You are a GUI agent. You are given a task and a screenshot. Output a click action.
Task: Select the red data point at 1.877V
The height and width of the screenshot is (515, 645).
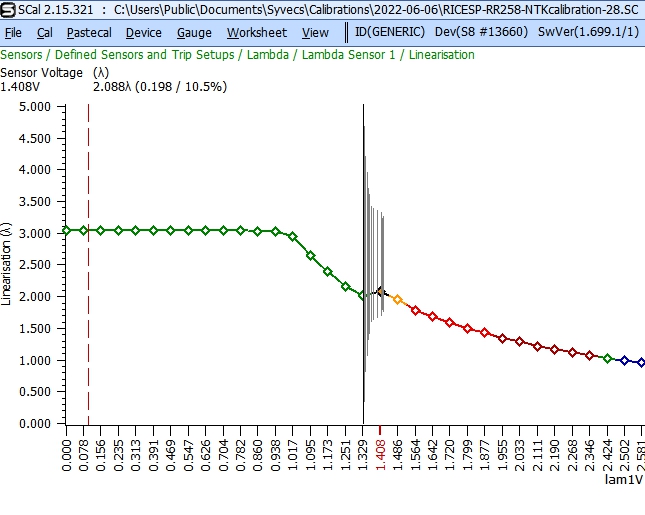pyautogui.click(x=485, y=332)
